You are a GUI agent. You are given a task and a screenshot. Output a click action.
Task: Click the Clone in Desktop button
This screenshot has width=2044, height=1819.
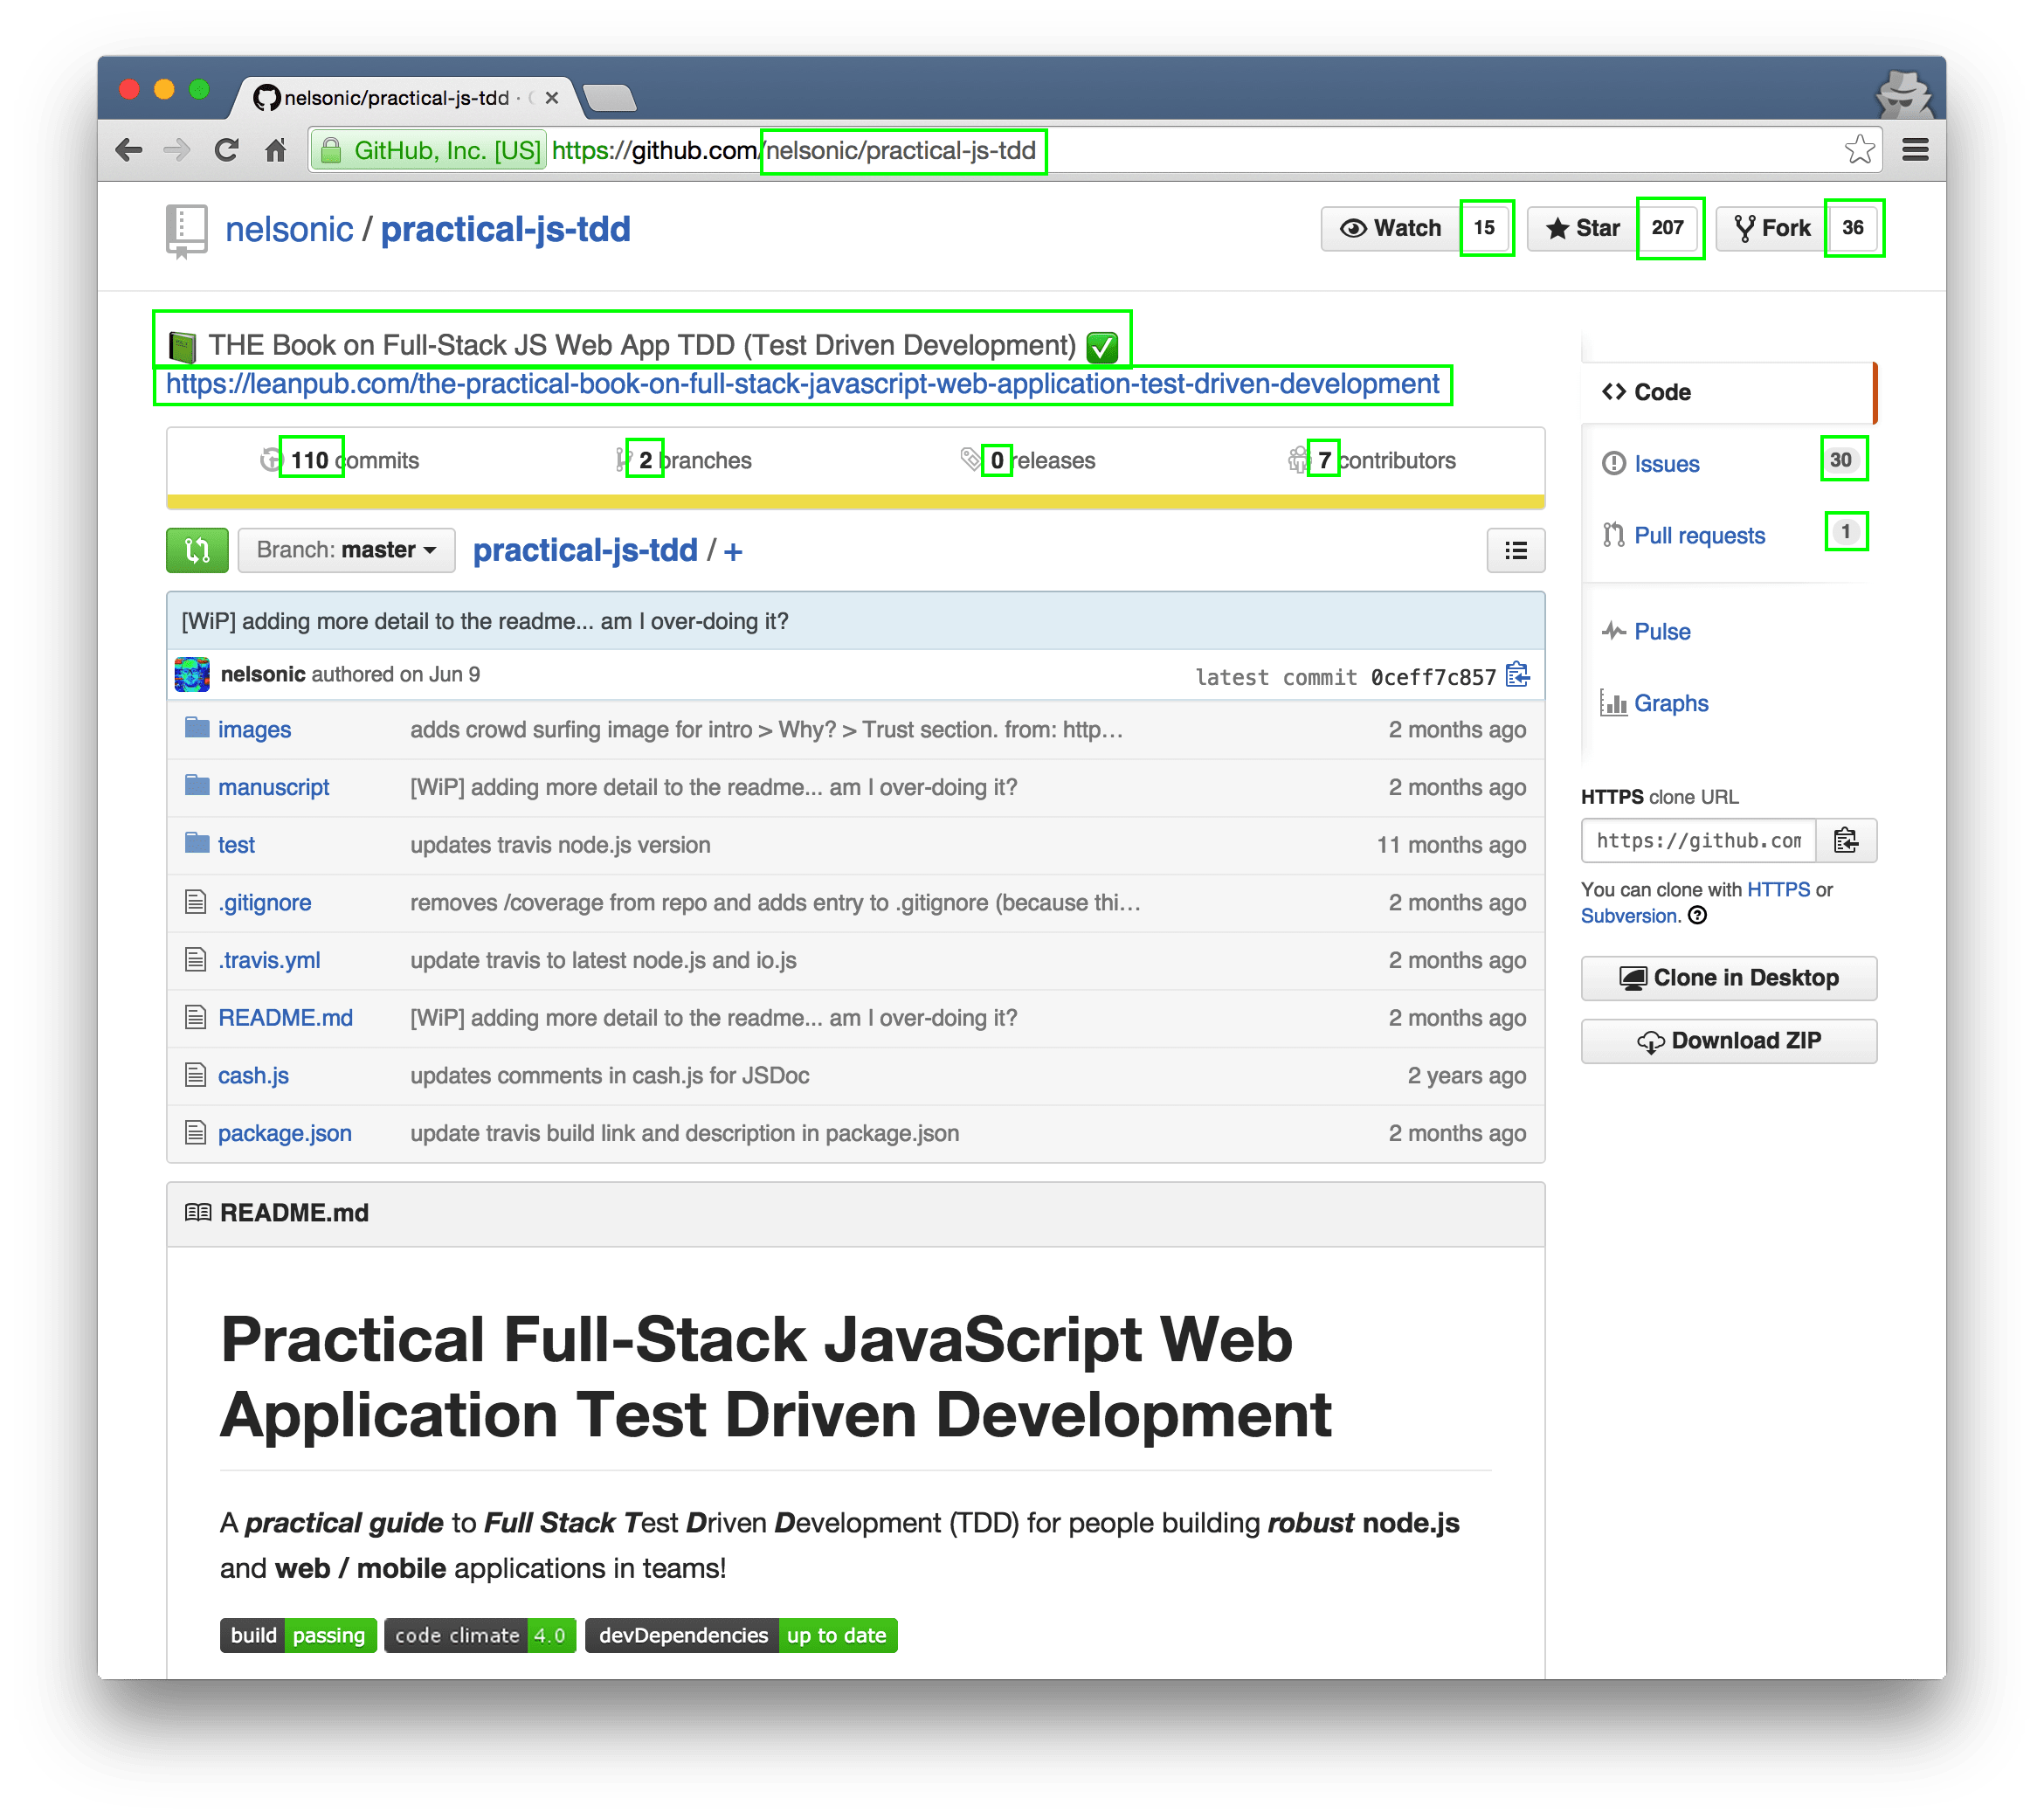click(1728, 978)
